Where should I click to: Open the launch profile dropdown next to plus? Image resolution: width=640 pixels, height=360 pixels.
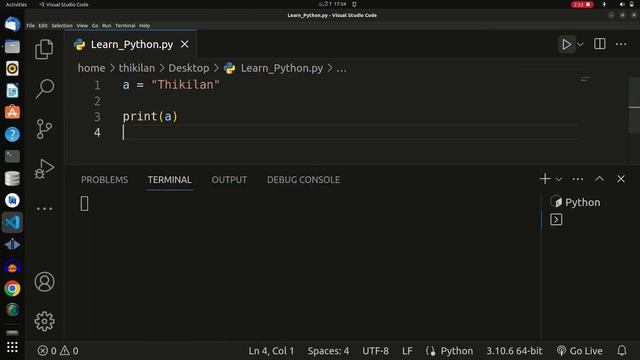559,179
